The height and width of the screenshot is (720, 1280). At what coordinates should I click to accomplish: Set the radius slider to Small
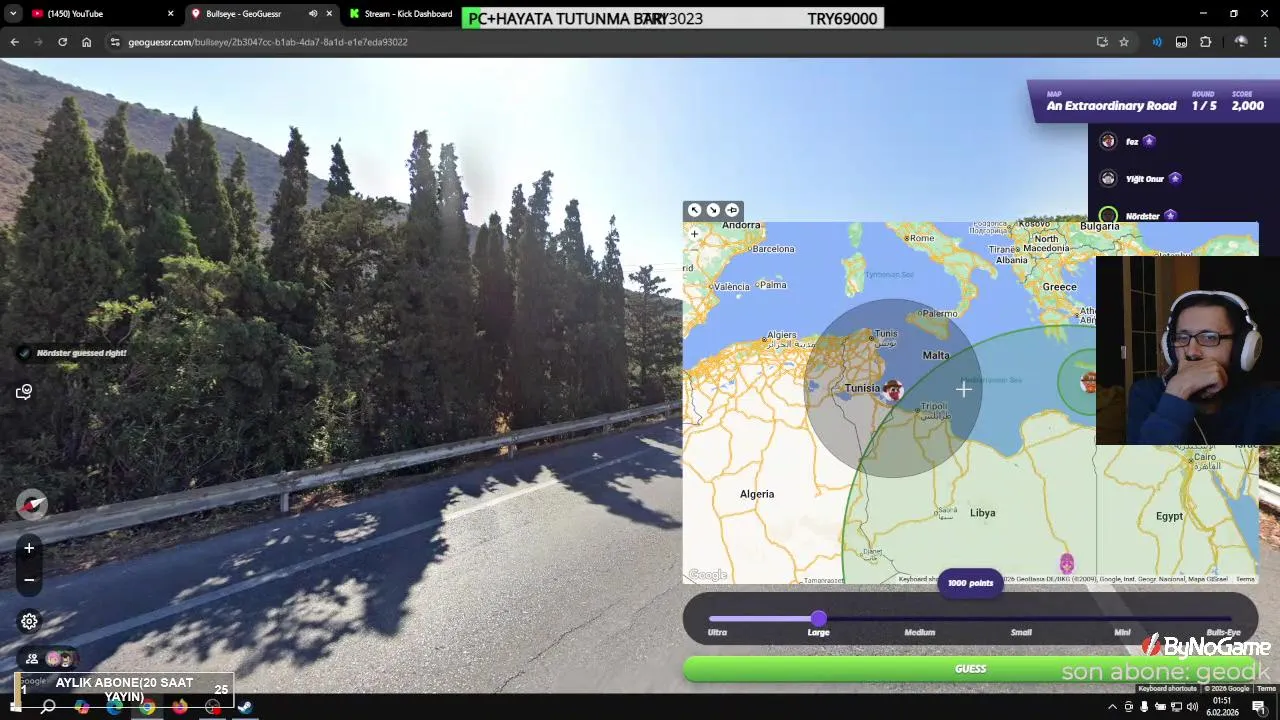1021,632
